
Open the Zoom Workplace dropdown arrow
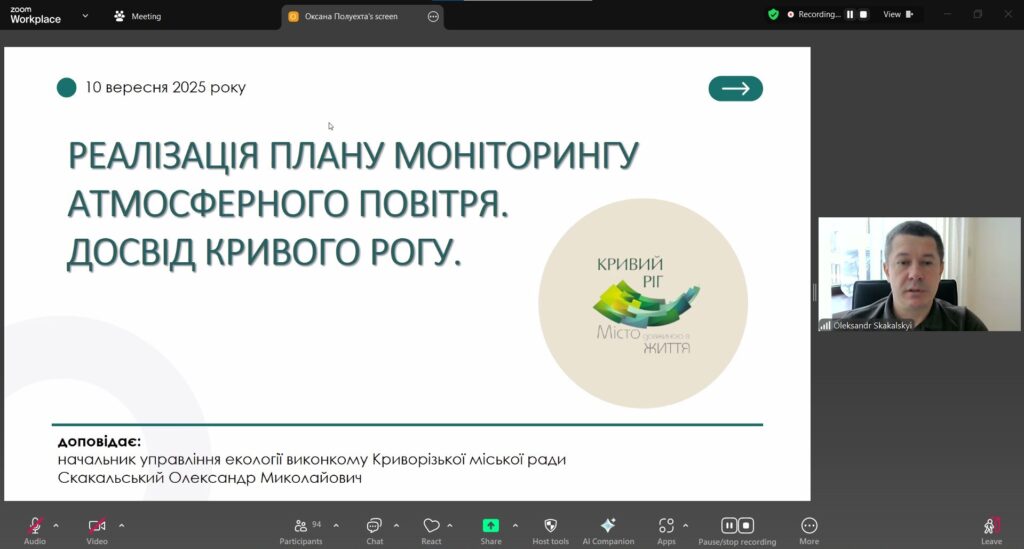(x=85, y=16)
